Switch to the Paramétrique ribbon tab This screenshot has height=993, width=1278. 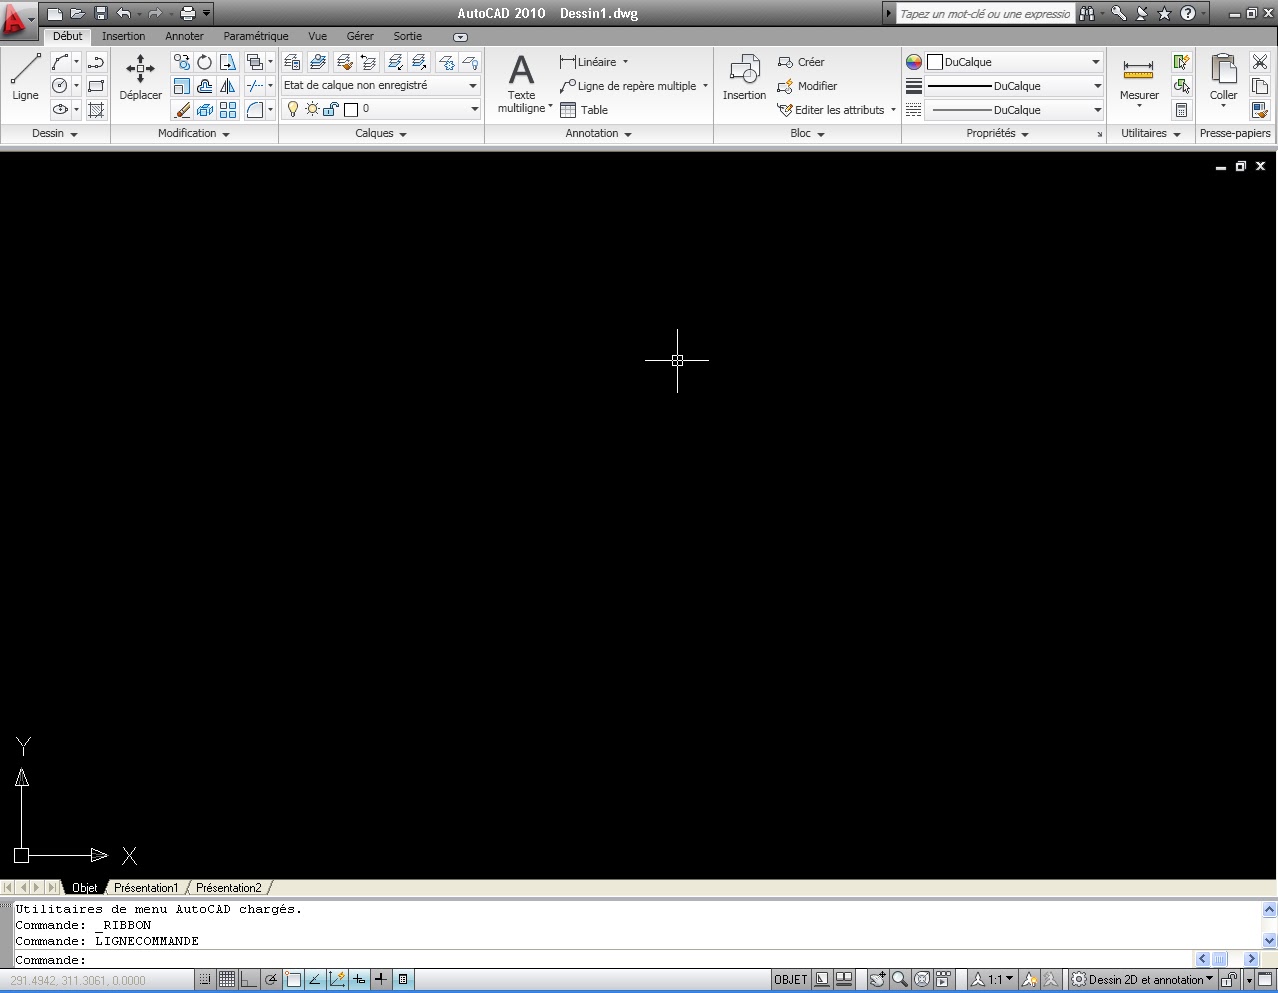point(255,36)
